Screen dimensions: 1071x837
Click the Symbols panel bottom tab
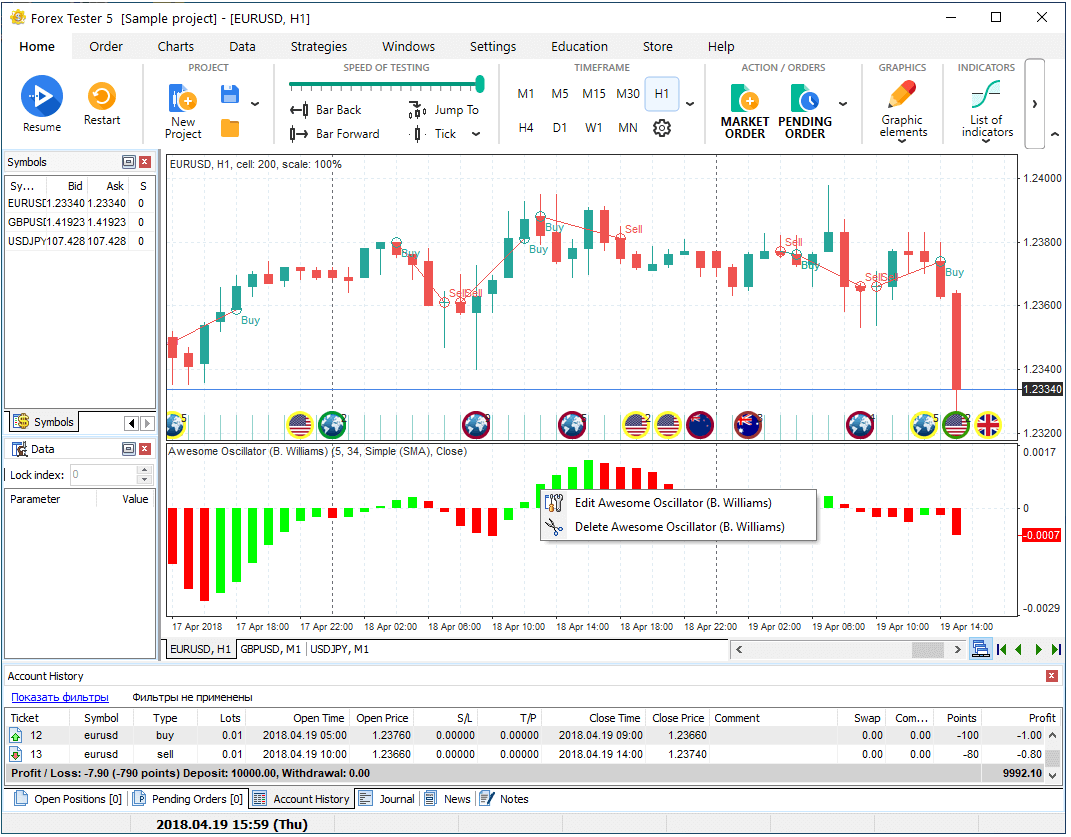pyautogui.click(x=43, y=422)
